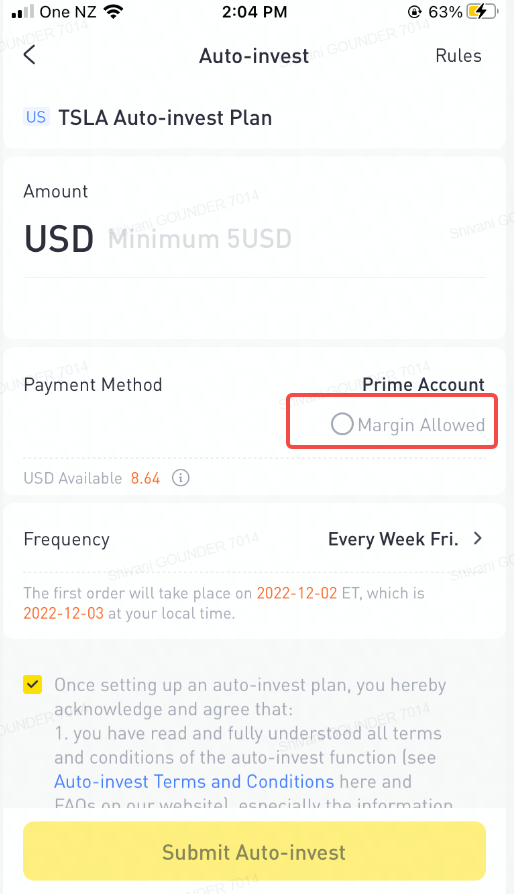Tap the cellular signal bars icon
The width and height of the screenshot is (514, 894).
coord(23,12)
